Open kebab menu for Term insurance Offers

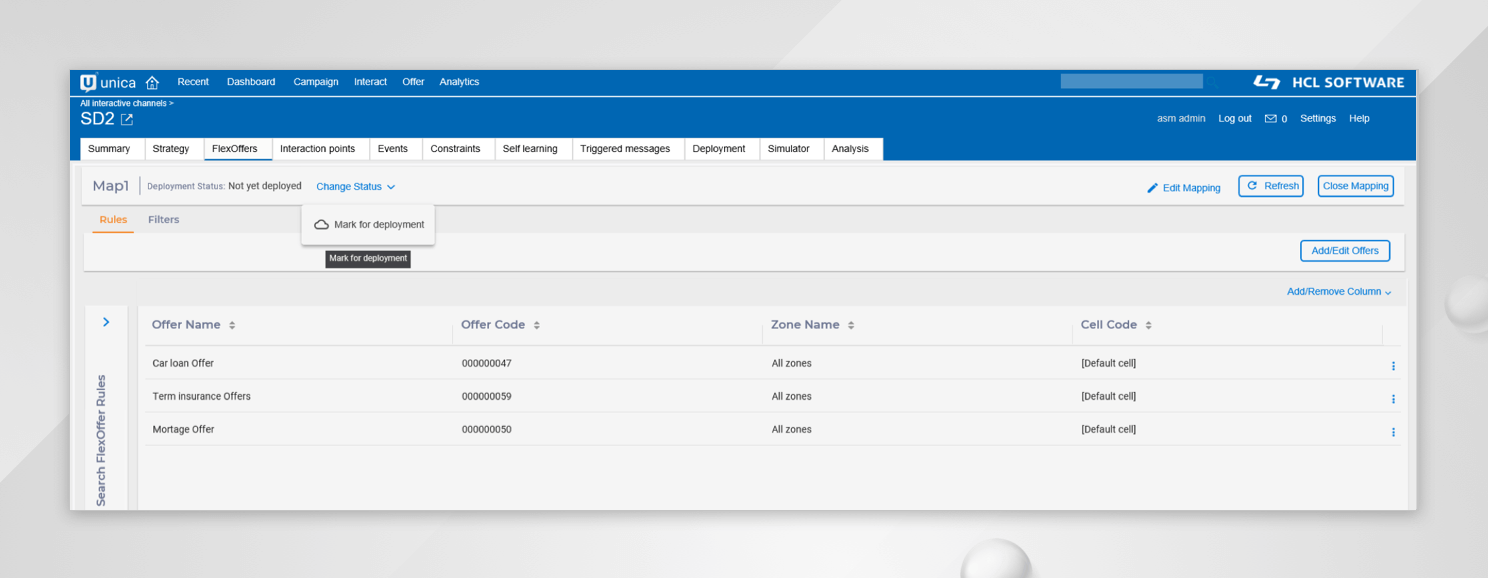tap(1393, 399)
